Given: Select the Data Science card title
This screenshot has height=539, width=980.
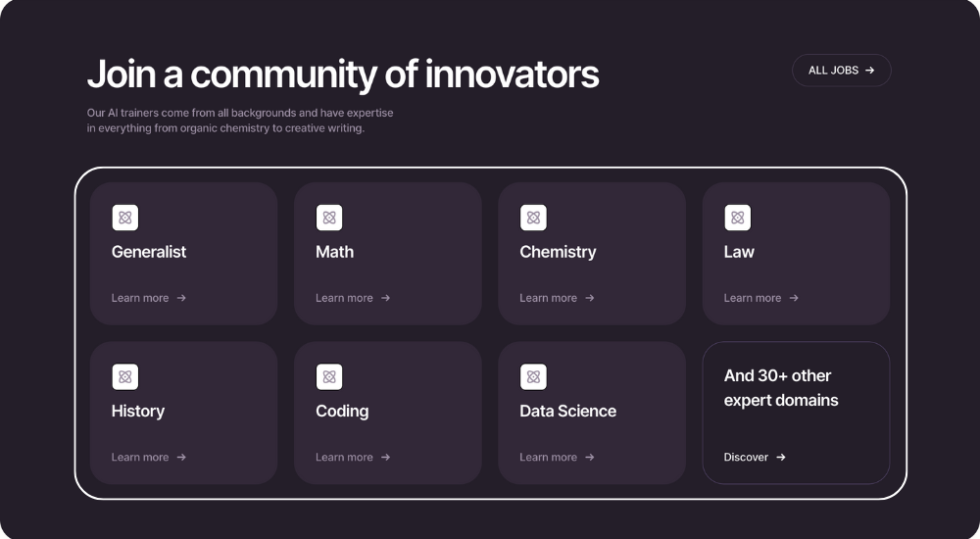Looking at the screenshot, I should coord(567,411).
